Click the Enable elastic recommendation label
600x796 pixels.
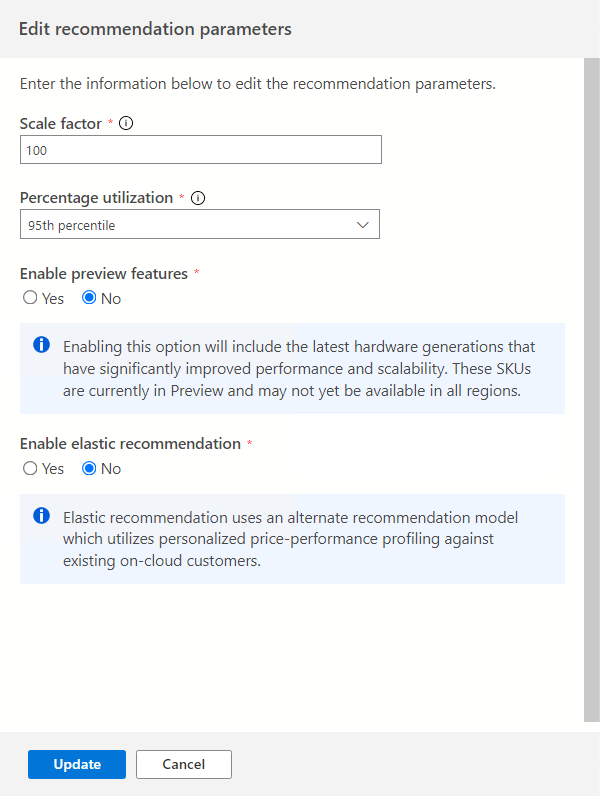coord(130,443)
